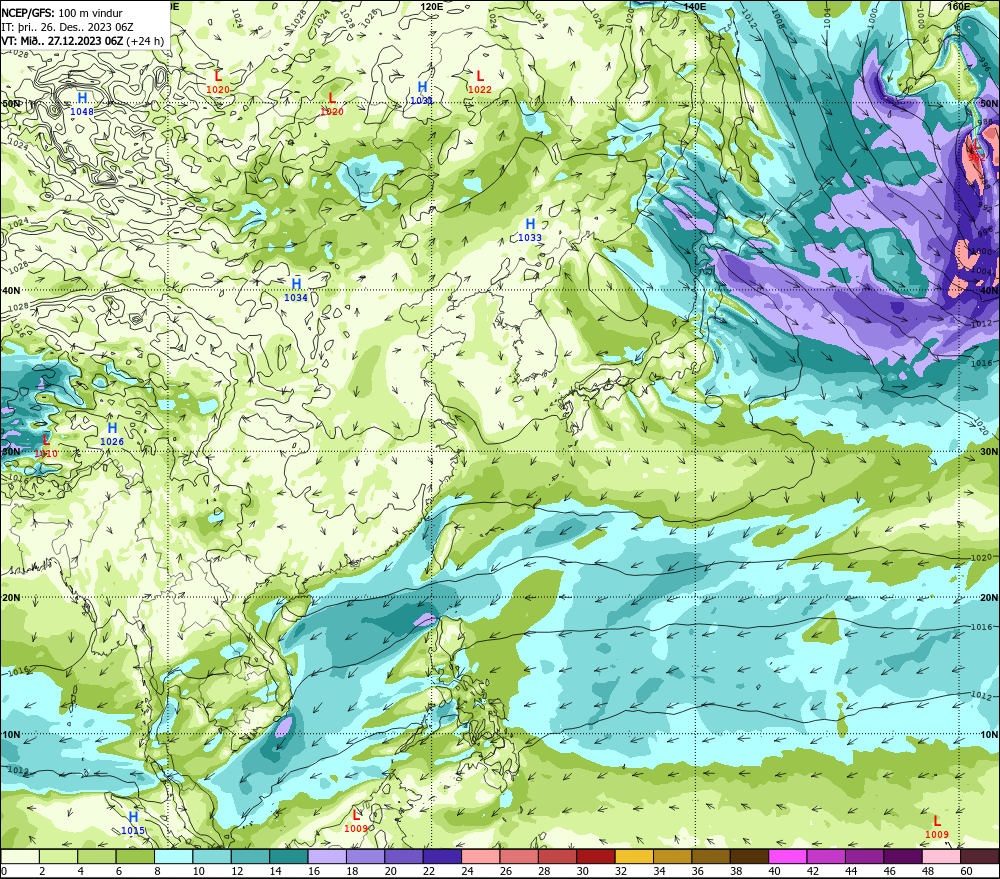Select the maroon swatch past 60

980,856
